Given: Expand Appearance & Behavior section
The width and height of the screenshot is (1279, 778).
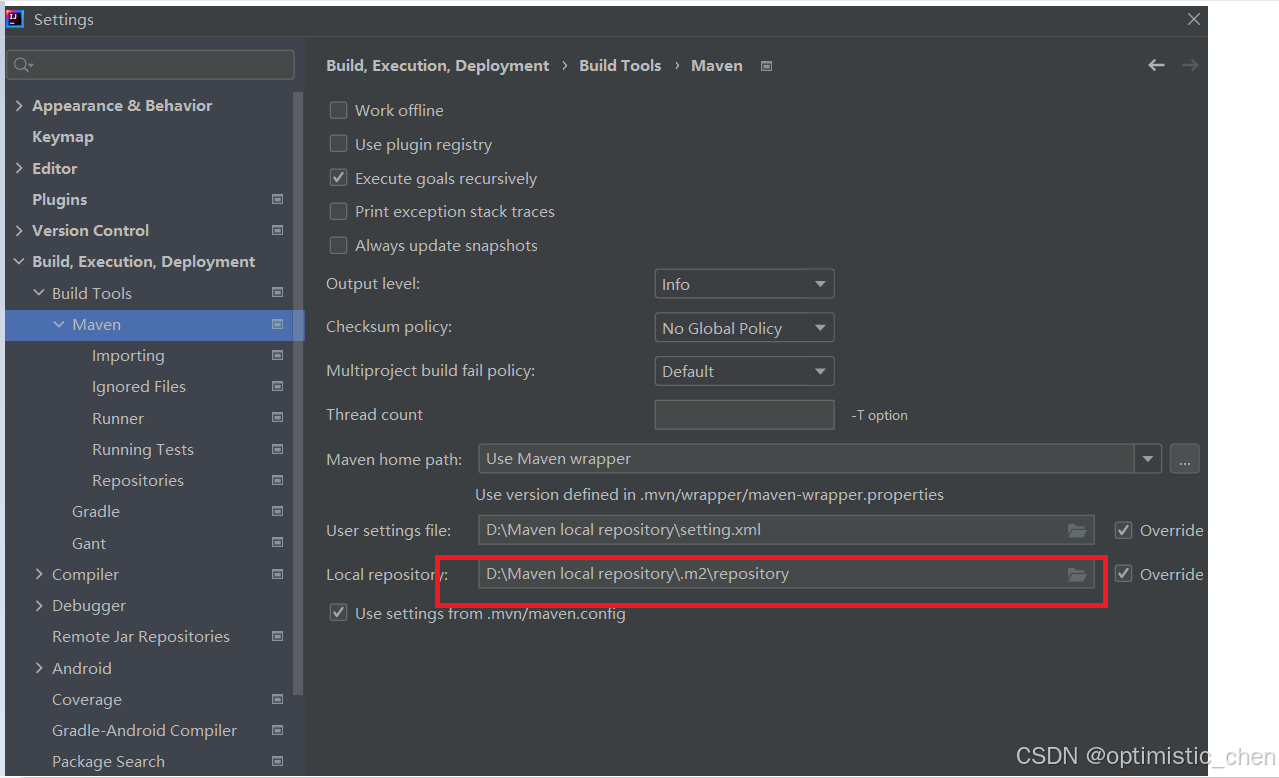Looking at the screenshot, I should coord(19,105).
